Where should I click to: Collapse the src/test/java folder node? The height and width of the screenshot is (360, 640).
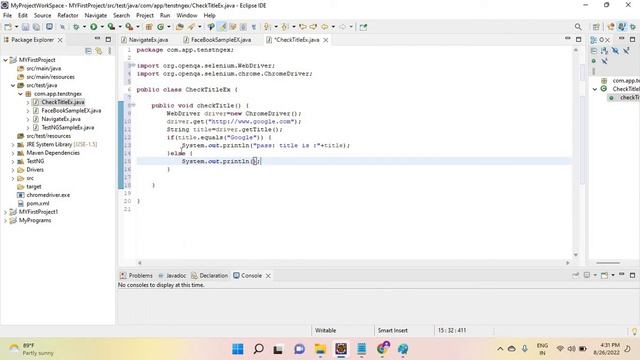point(13,85)
